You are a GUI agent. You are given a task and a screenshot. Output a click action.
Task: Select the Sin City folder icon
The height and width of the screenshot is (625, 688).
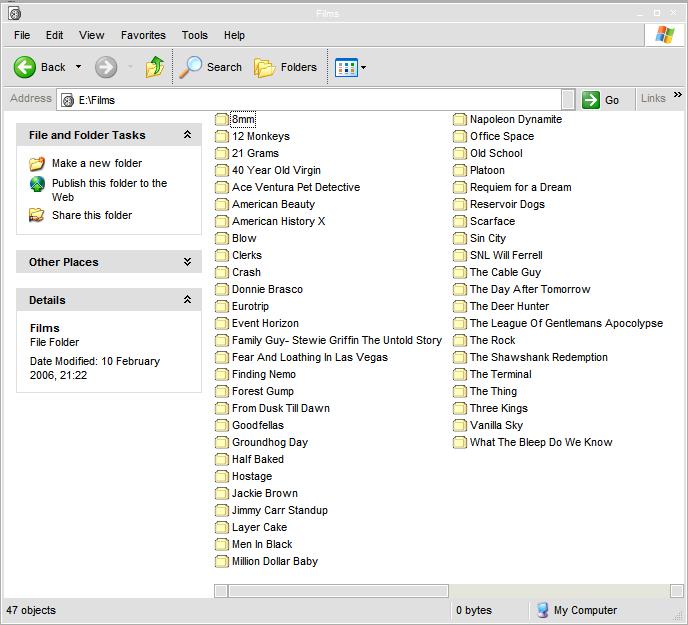(x=460, y=238)
